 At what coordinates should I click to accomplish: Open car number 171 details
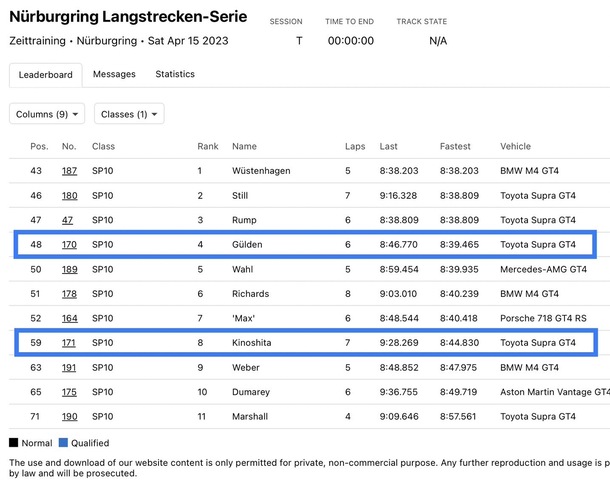coord(69,343)
